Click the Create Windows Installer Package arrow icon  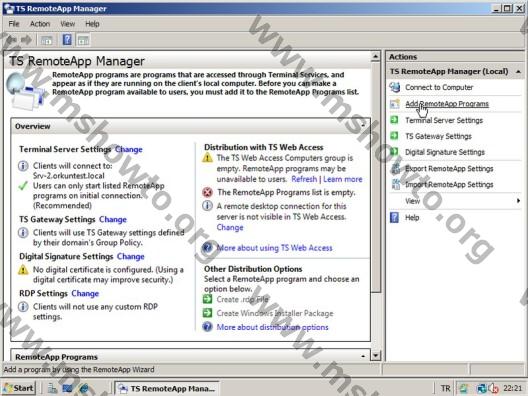207,313
